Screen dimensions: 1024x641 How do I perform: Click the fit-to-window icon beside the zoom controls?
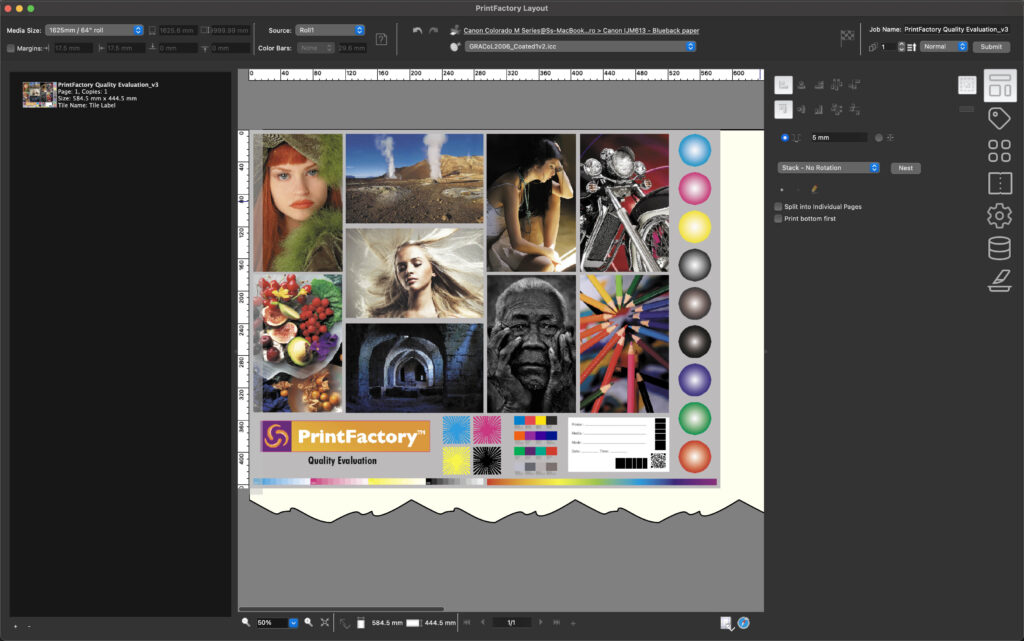(x=325, y=623)
